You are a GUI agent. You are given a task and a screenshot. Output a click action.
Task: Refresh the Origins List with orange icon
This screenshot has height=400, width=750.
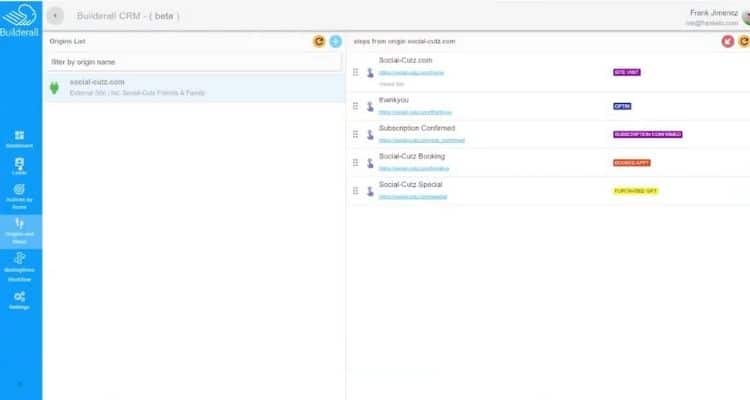319,41
